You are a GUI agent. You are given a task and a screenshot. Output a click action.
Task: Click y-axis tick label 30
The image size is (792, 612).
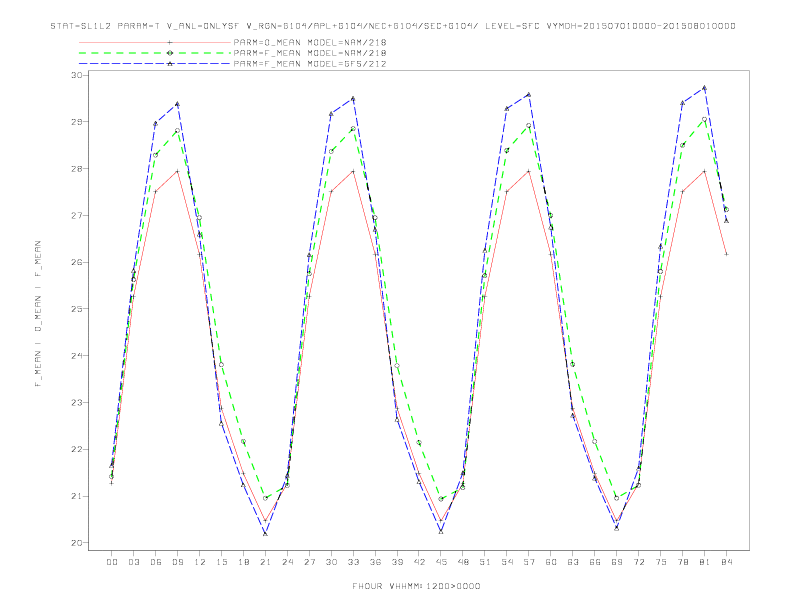[x=76, y=75]
